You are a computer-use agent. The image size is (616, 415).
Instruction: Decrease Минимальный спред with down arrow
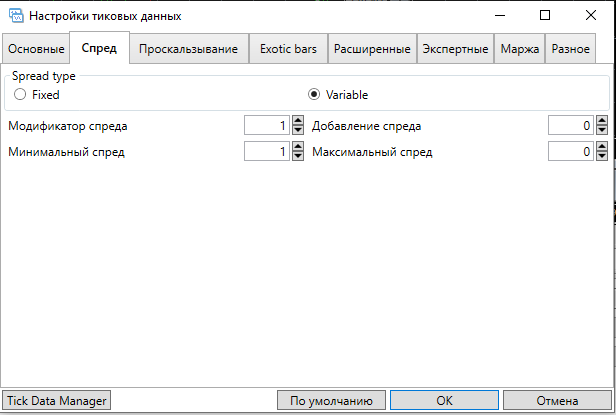pos(298,156)
